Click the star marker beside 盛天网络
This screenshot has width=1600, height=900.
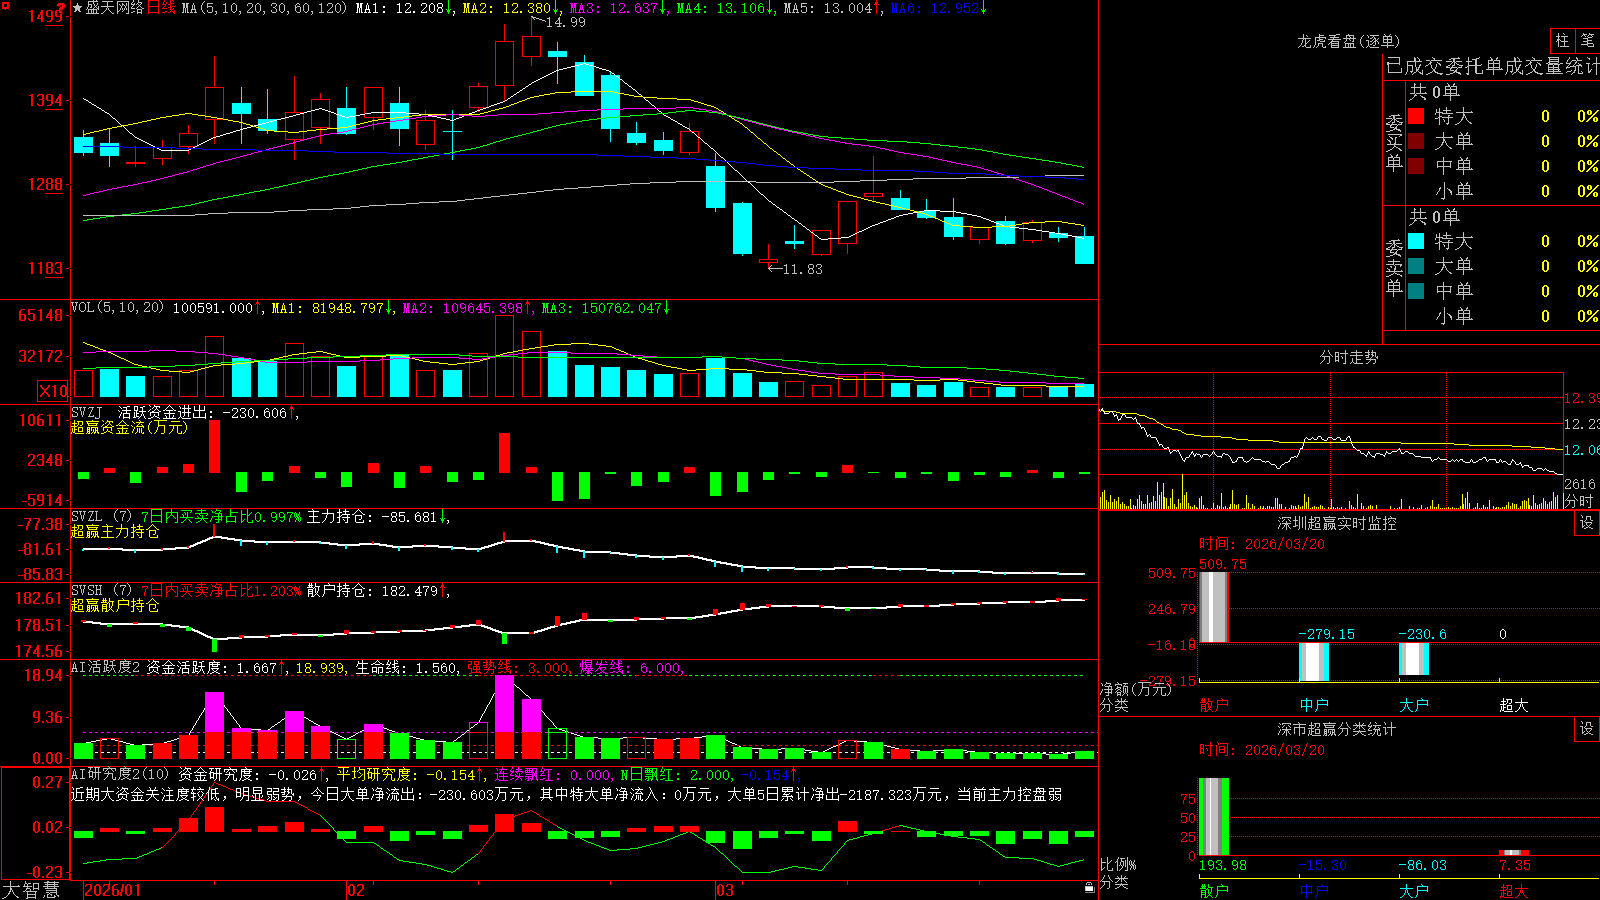tap(77, 8)
